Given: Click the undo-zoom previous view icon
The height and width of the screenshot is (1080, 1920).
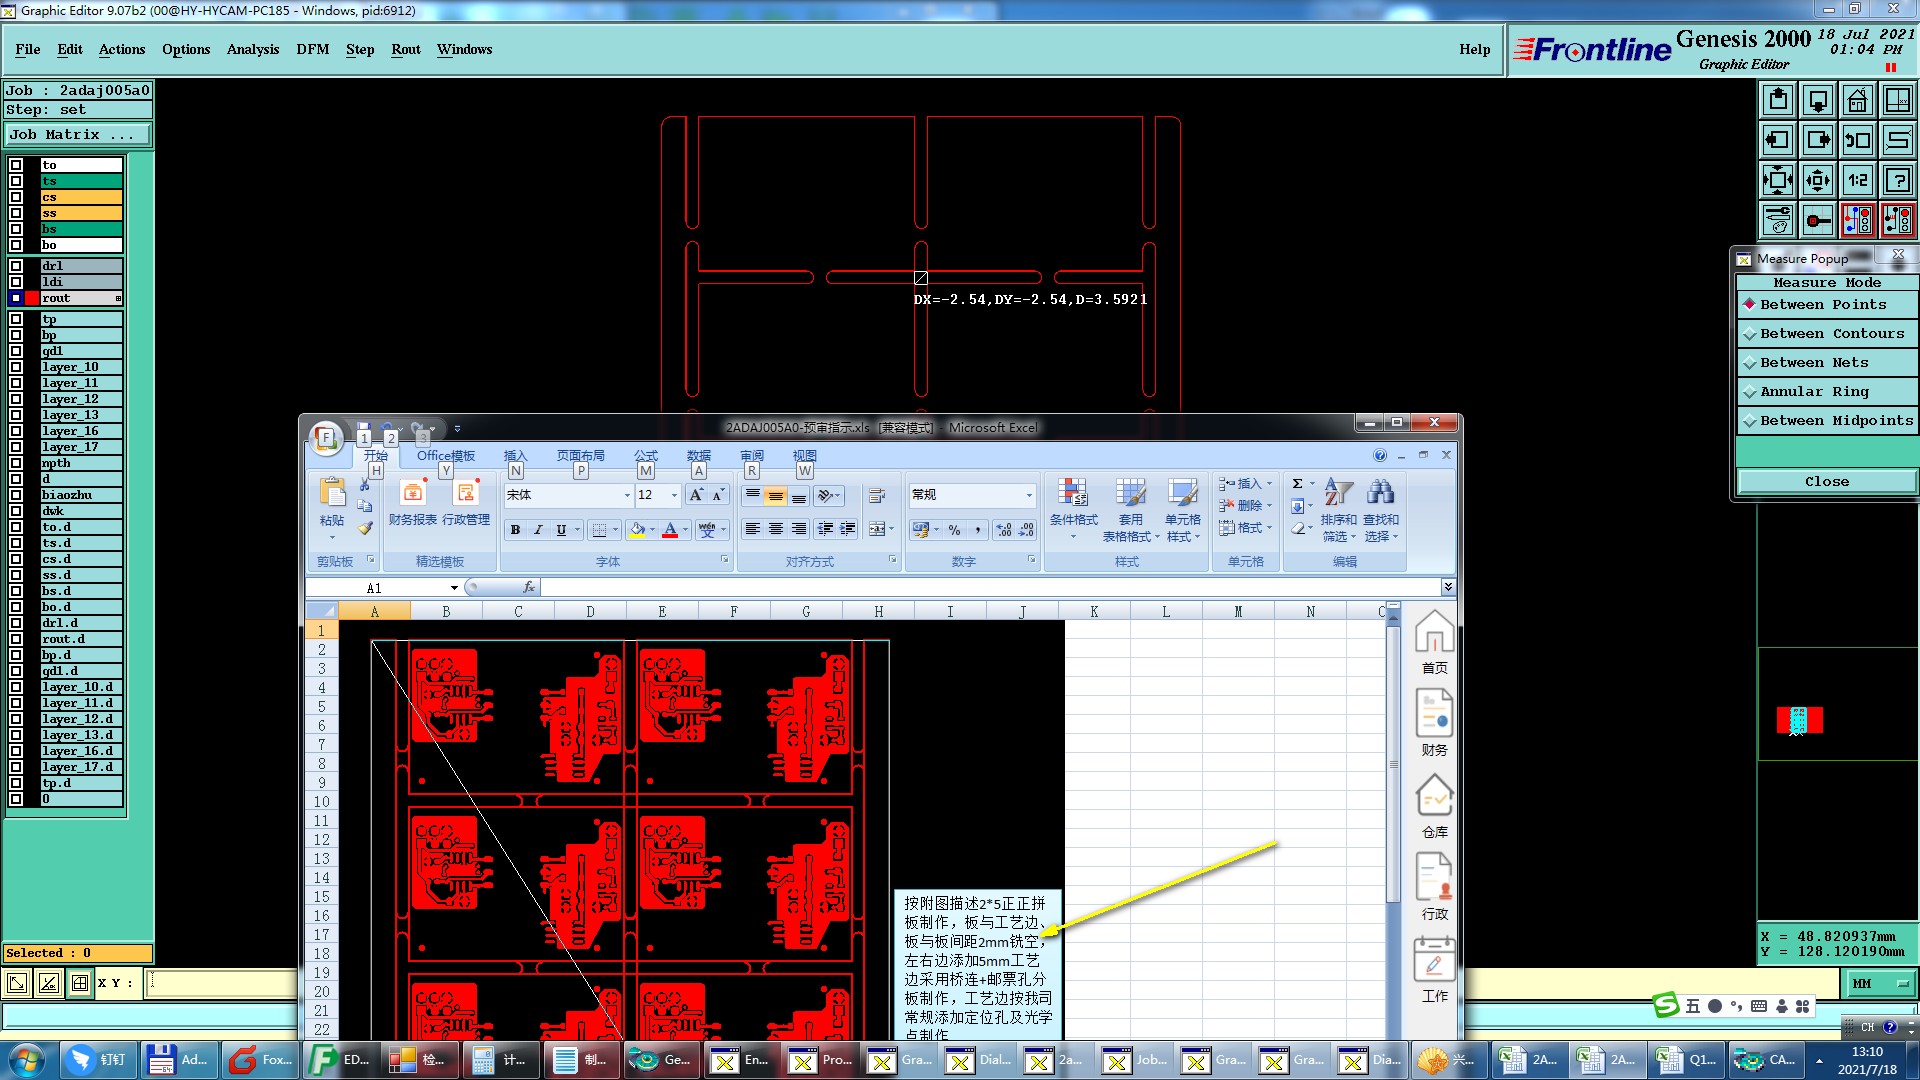Looking at the screenshot, I should tap(1857, 140).
